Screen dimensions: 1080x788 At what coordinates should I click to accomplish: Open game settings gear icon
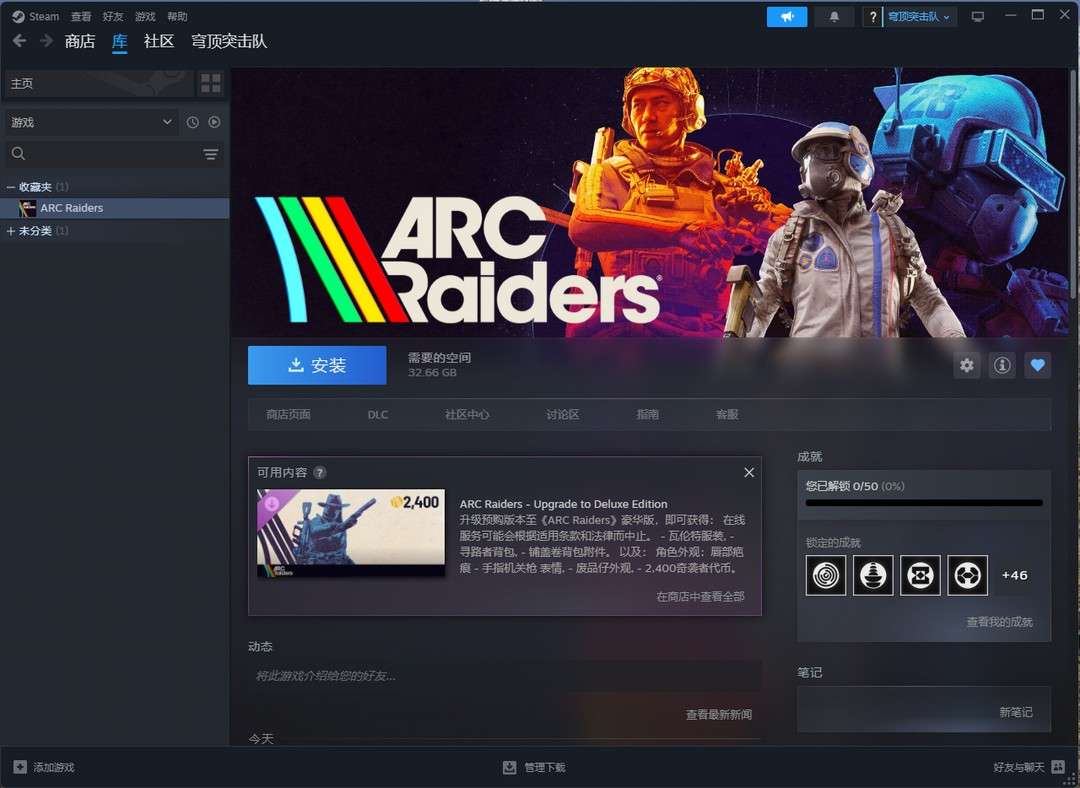click(966, 366)
